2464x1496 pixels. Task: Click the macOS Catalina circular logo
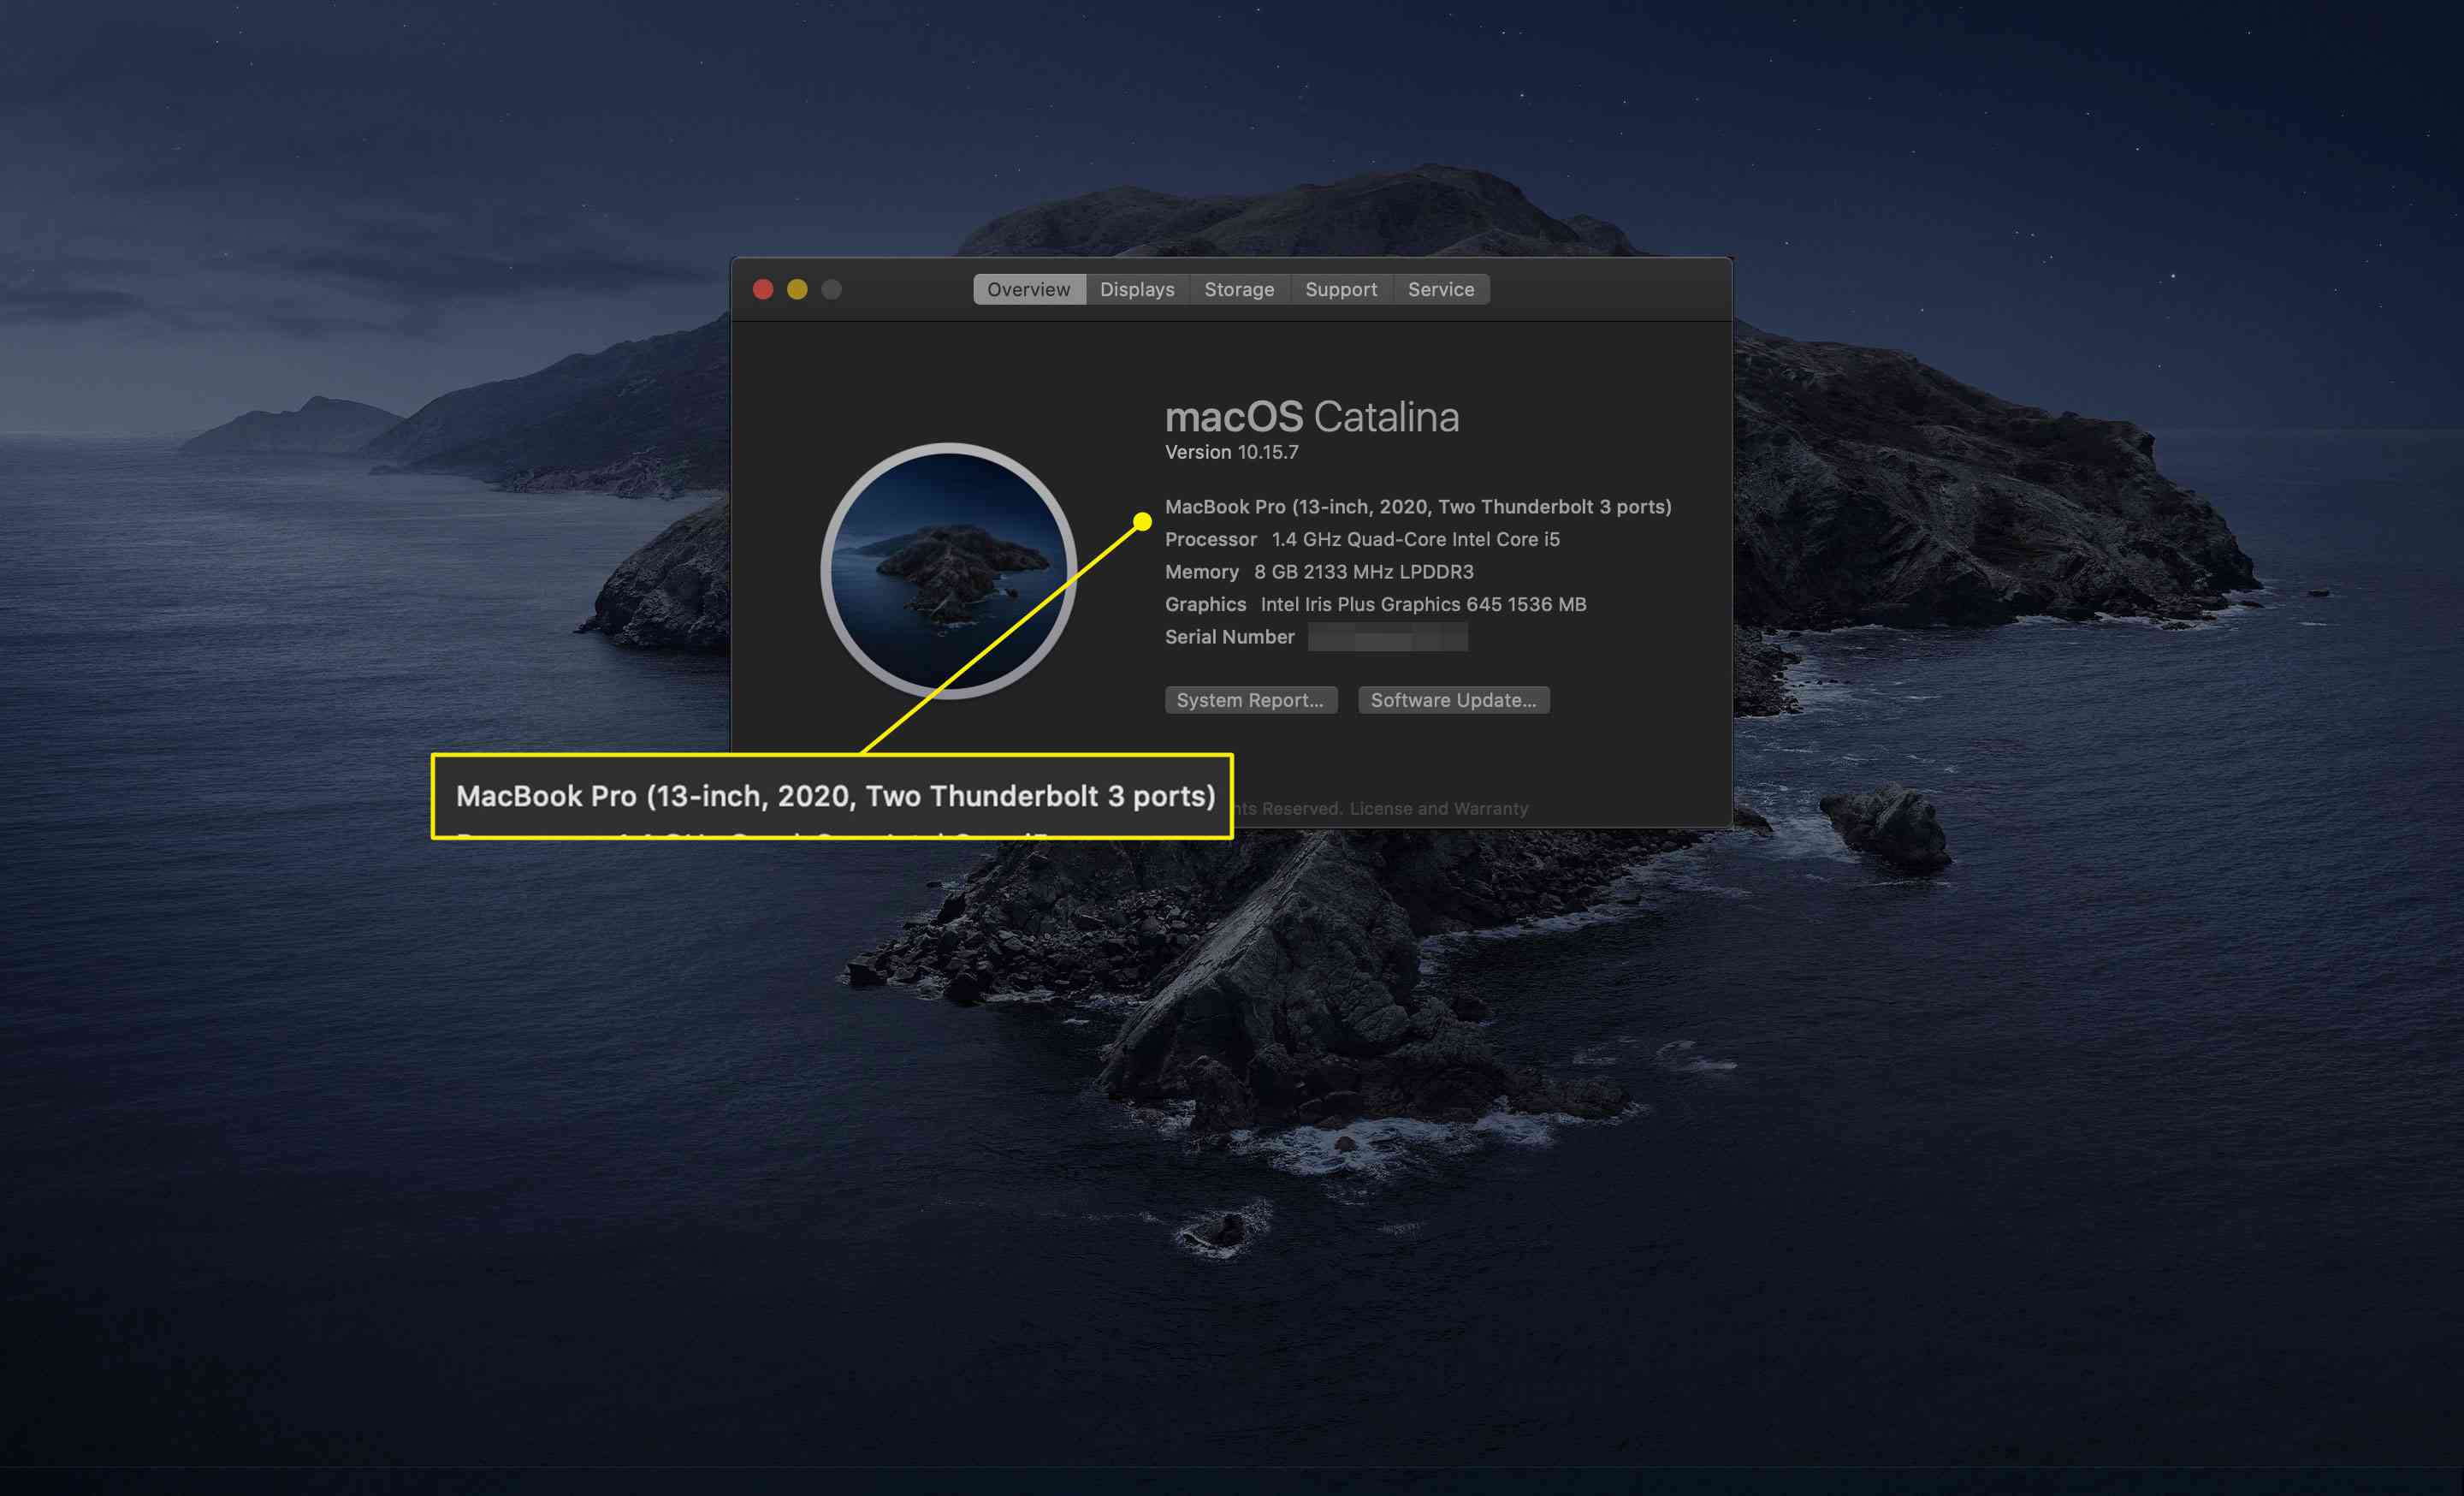click(948, 570)
